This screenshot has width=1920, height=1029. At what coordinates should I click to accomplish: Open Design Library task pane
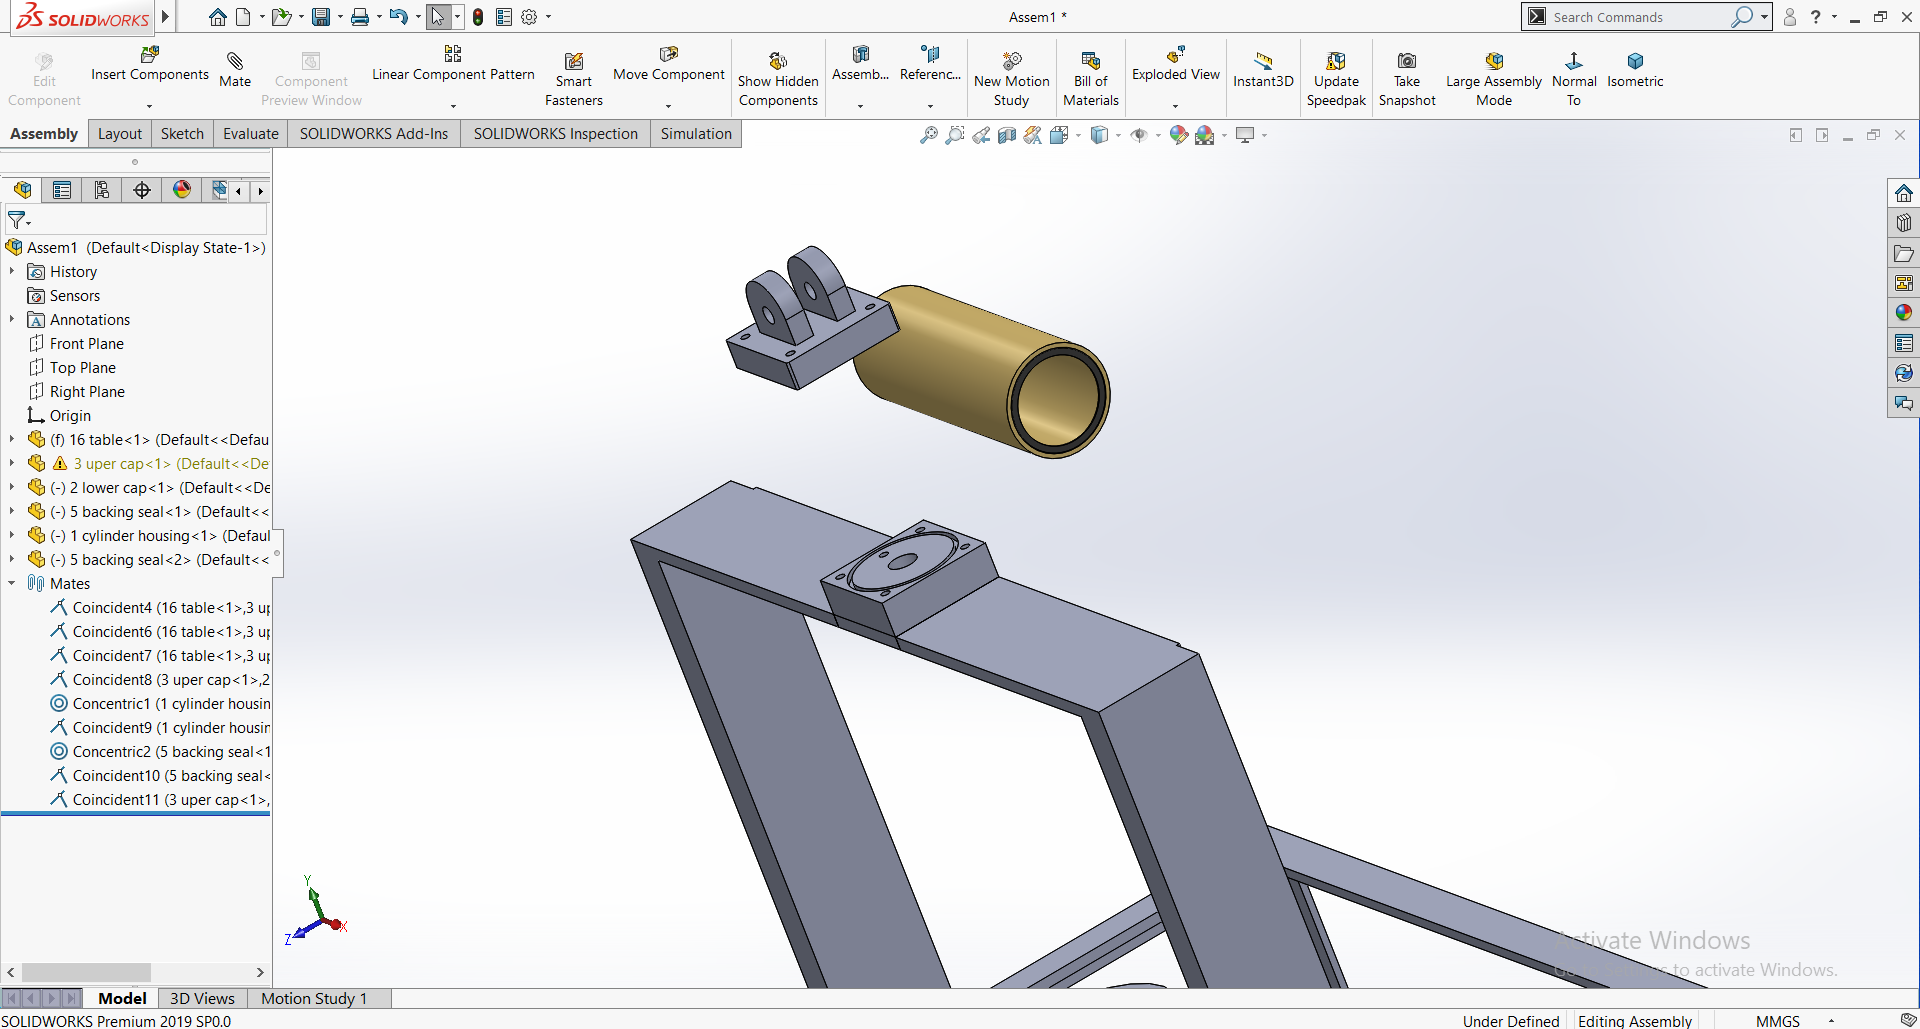pos(1904,223)
